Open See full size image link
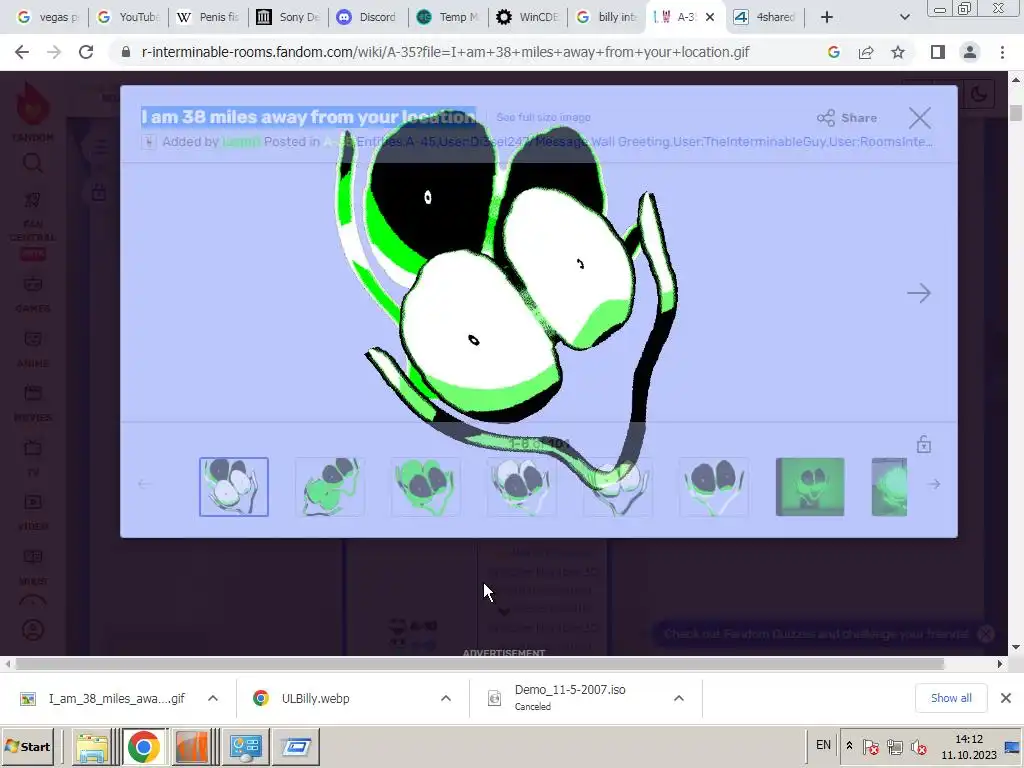This screenshot has width=1024, height=768. [x=543, y=117]
